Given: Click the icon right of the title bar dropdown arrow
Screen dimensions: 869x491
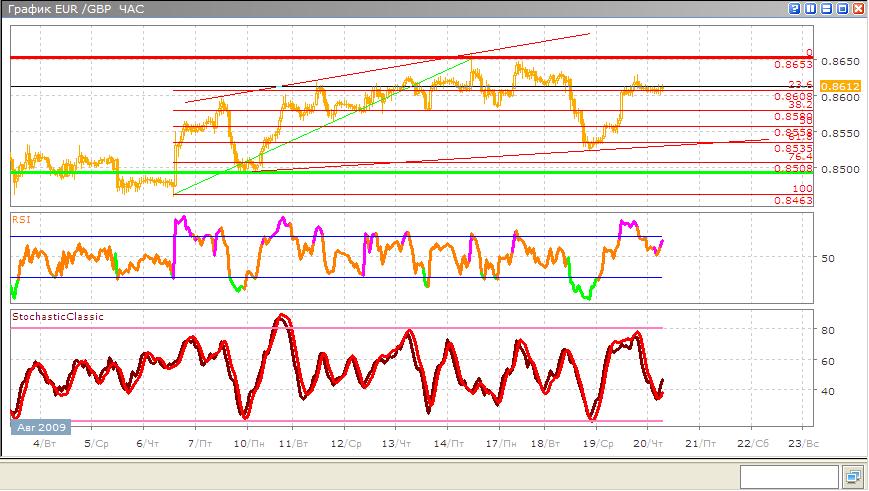Looking at the screenshot, I should (809, 9).
